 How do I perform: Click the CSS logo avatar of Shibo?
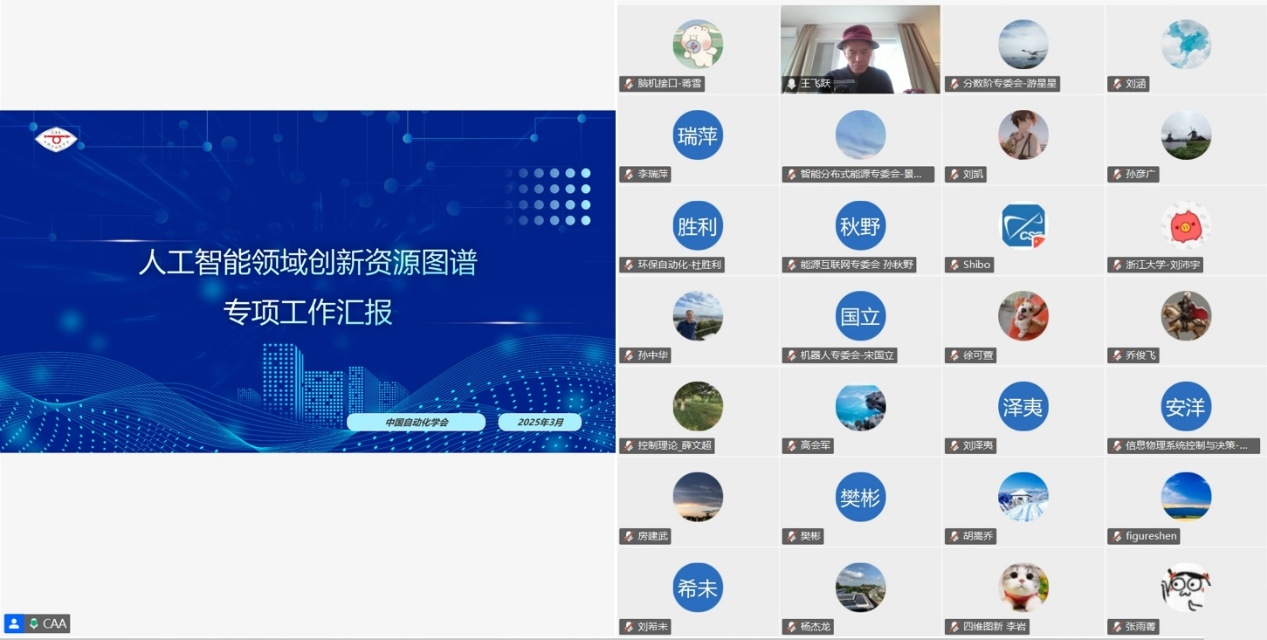[1023, 226]
